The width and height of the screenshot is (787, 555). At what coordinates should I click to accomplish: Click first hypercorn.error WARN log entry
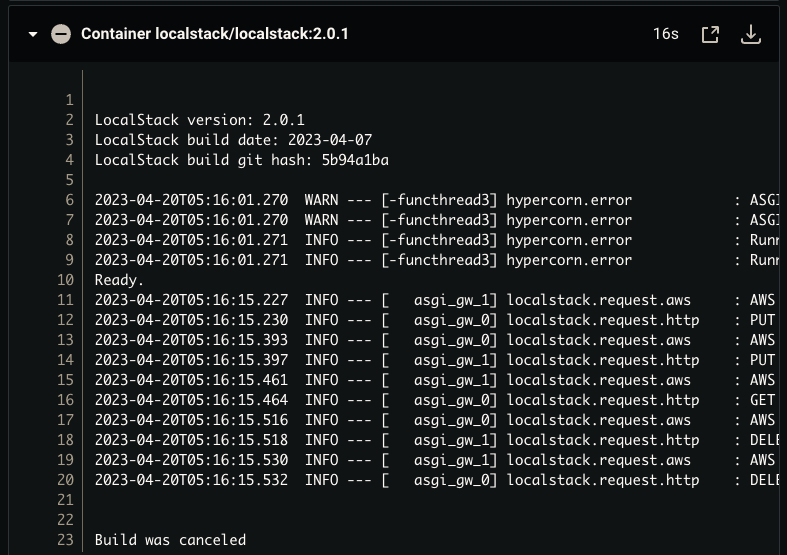[x=436, y=200]
